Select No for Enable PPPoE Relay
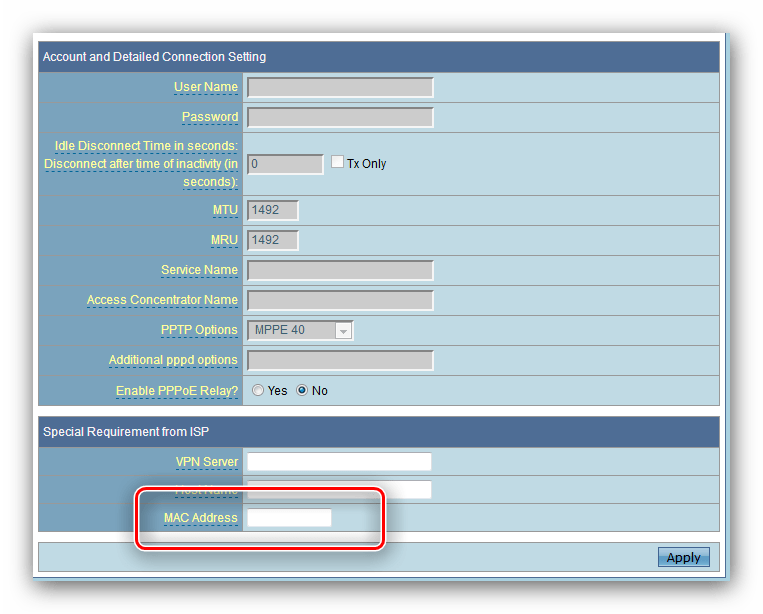Image resolution: width=763 pixels, height=614 pixels. 302,390
